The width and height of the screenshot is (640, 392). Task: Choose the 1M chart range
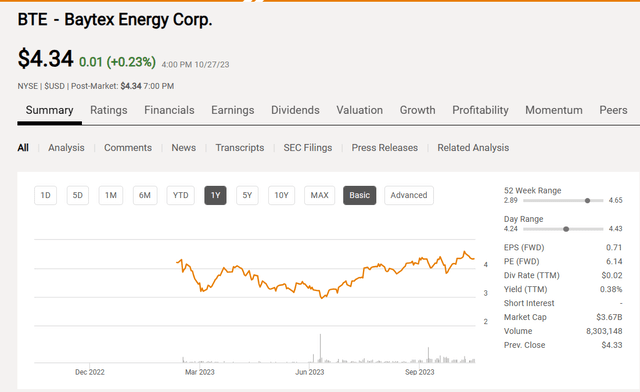[111, 195]
